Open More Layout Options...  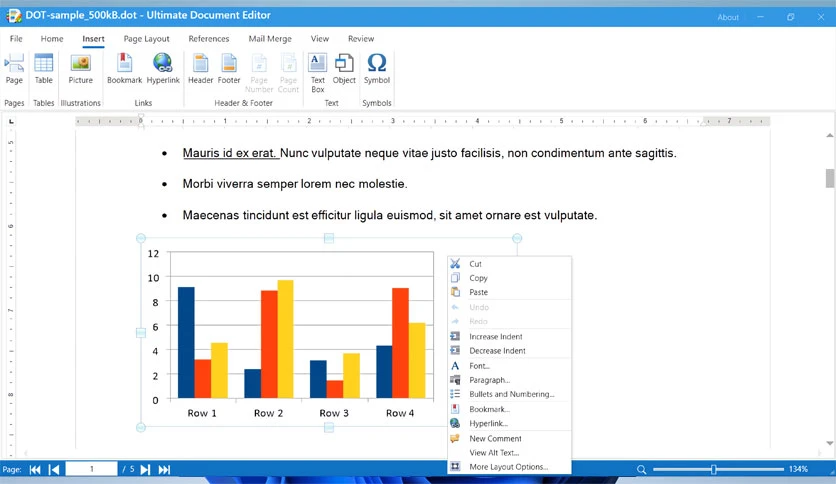point(509,466)
